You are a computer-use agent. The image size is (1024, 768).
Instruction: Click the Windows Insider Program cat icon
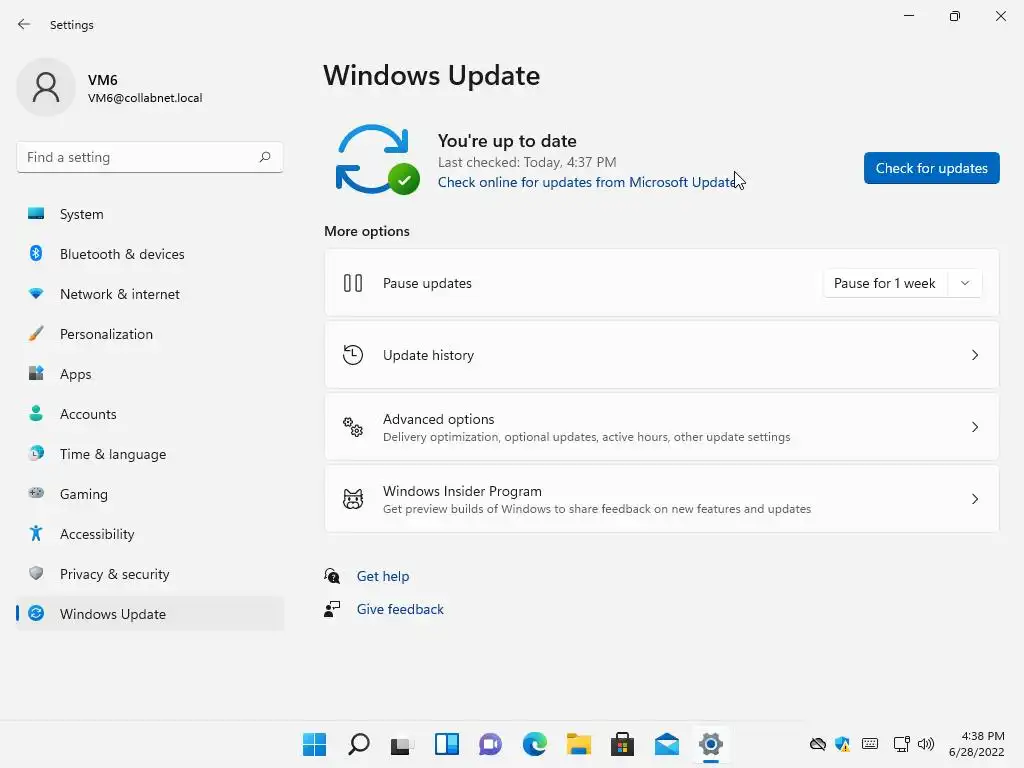pyautogui.click(x=353, y=499)
